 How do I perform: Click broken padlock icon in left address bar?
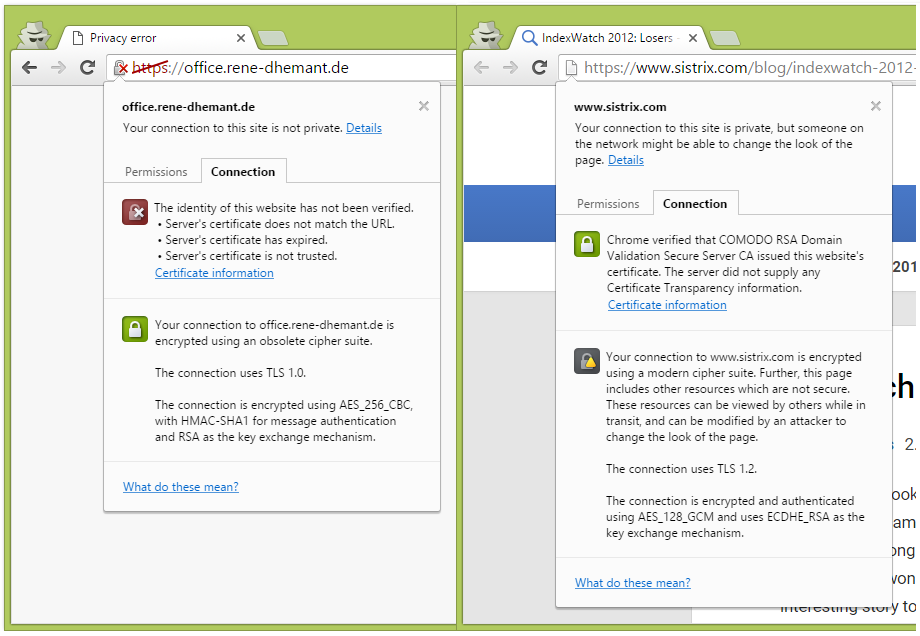pos(121,68)
